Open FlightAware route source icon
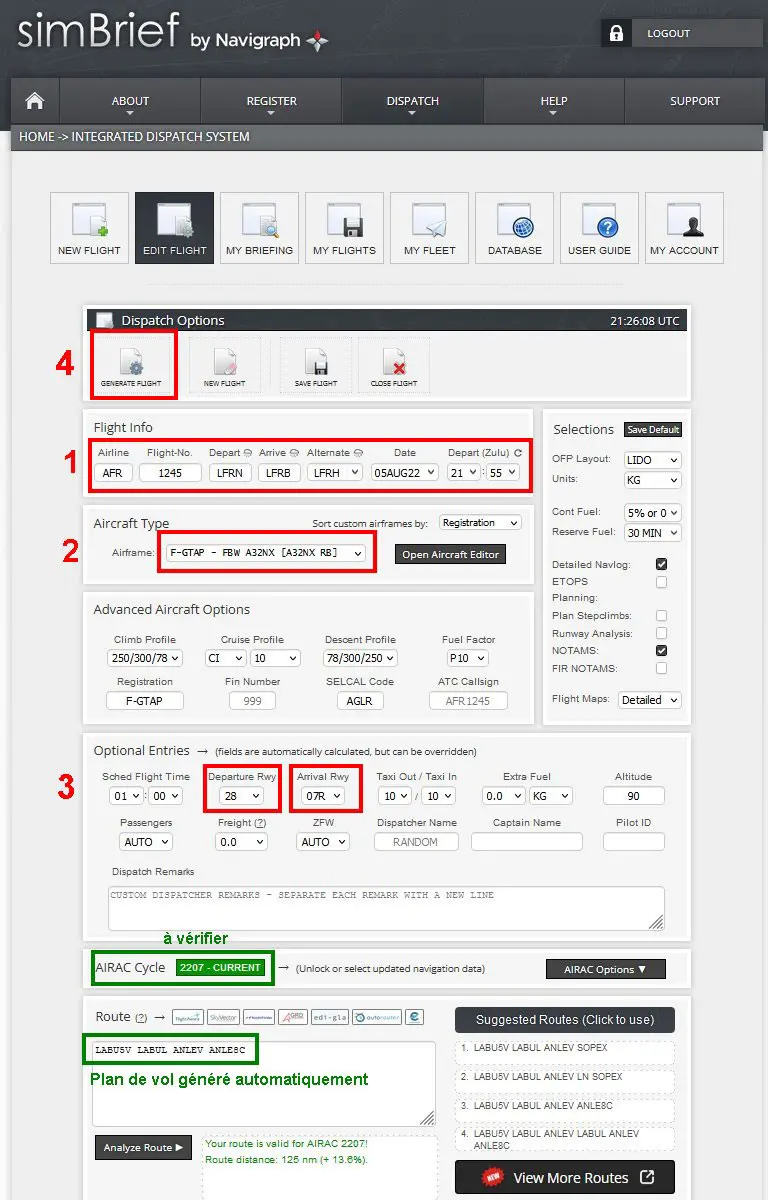This screenshot has height=1200, width=768. click(x=187, y=1017)
